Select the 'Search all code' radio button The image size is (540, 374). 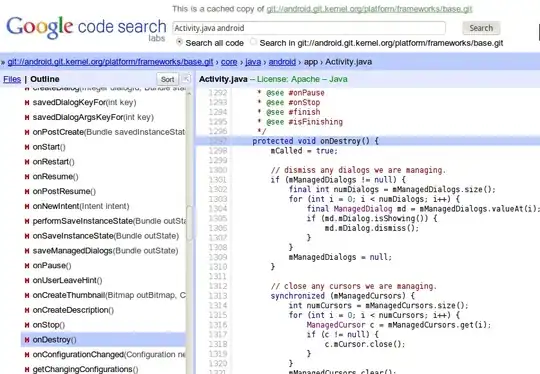pos(179,42)
